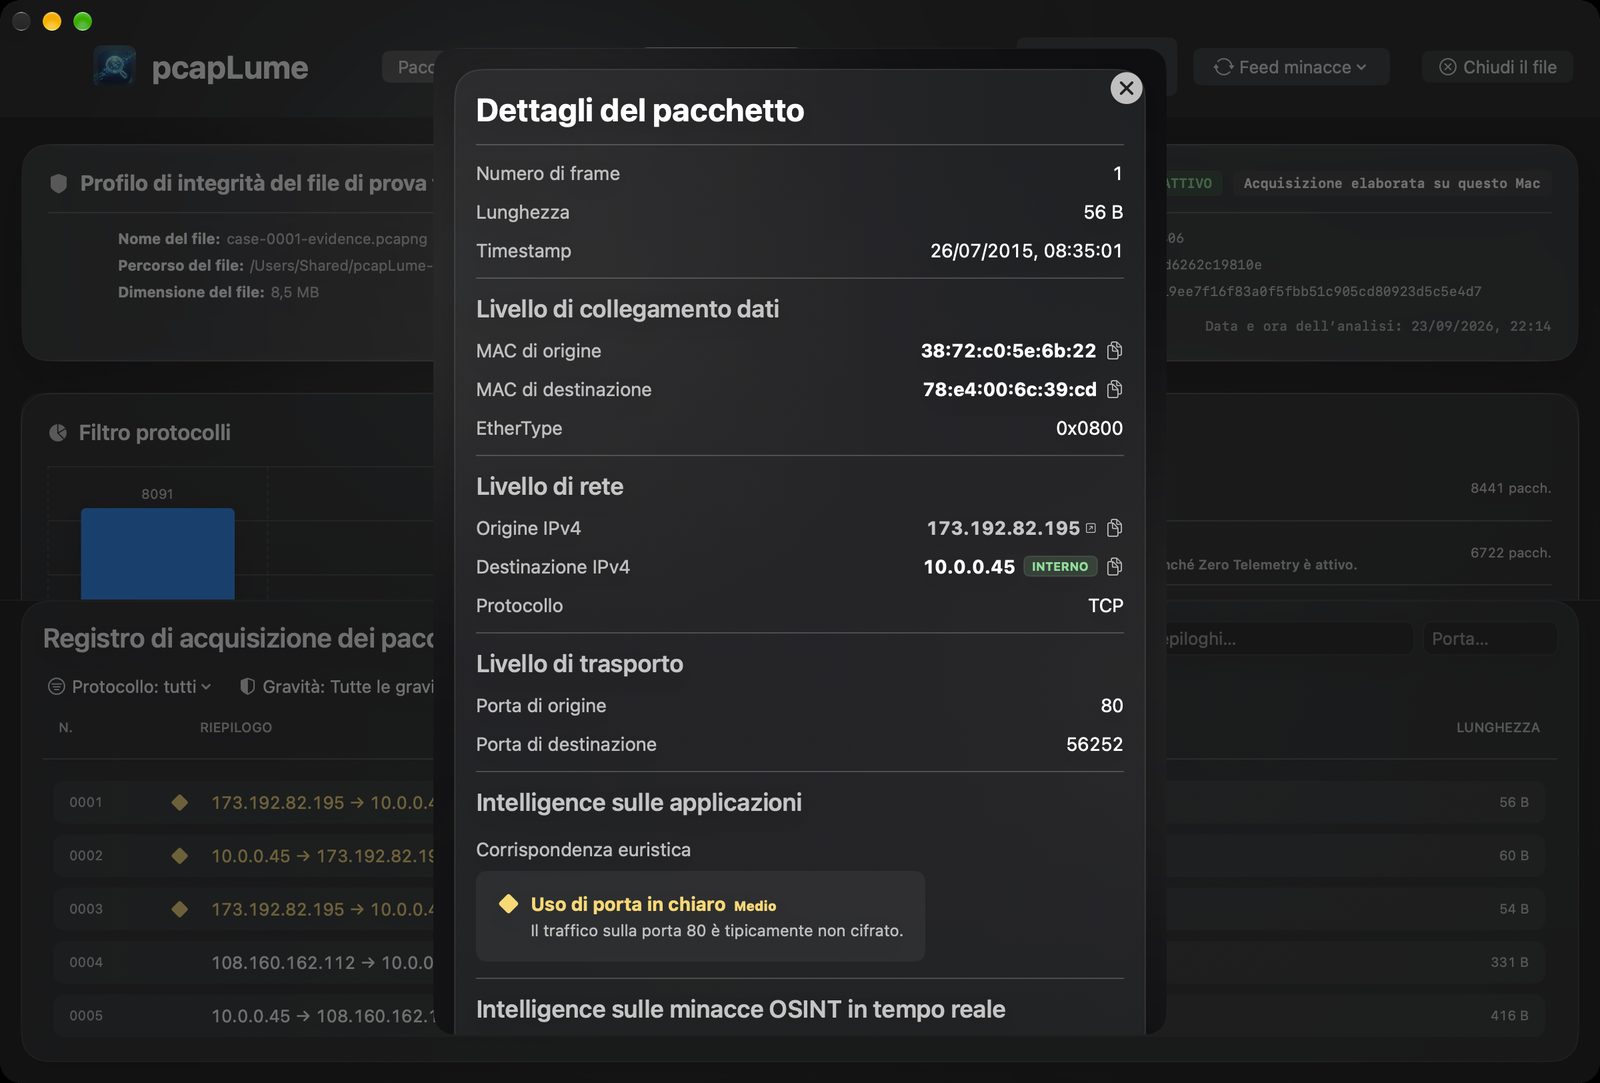
Task: Click the INTERNO badge next to 10.0.0.45
Action: point(1060,567)
